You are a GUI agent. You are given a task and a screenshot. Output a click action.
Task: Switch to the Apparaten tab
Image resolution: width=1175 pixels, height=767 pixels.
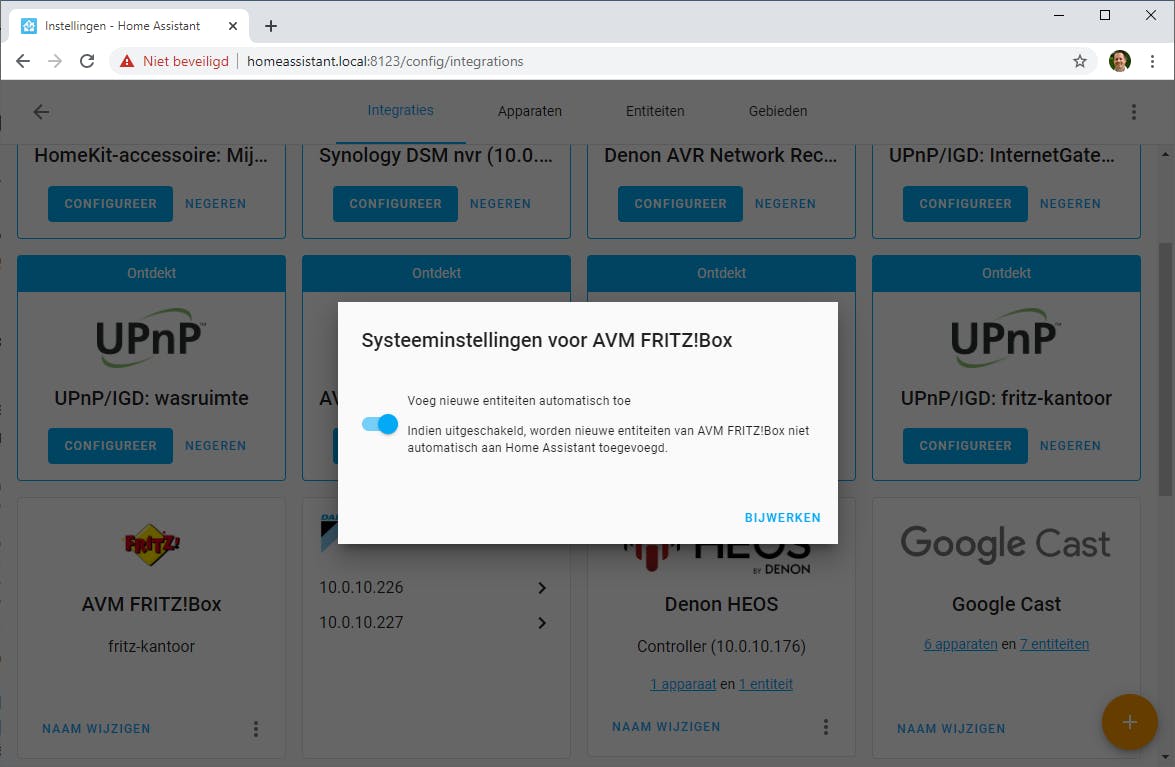(530, 111)
